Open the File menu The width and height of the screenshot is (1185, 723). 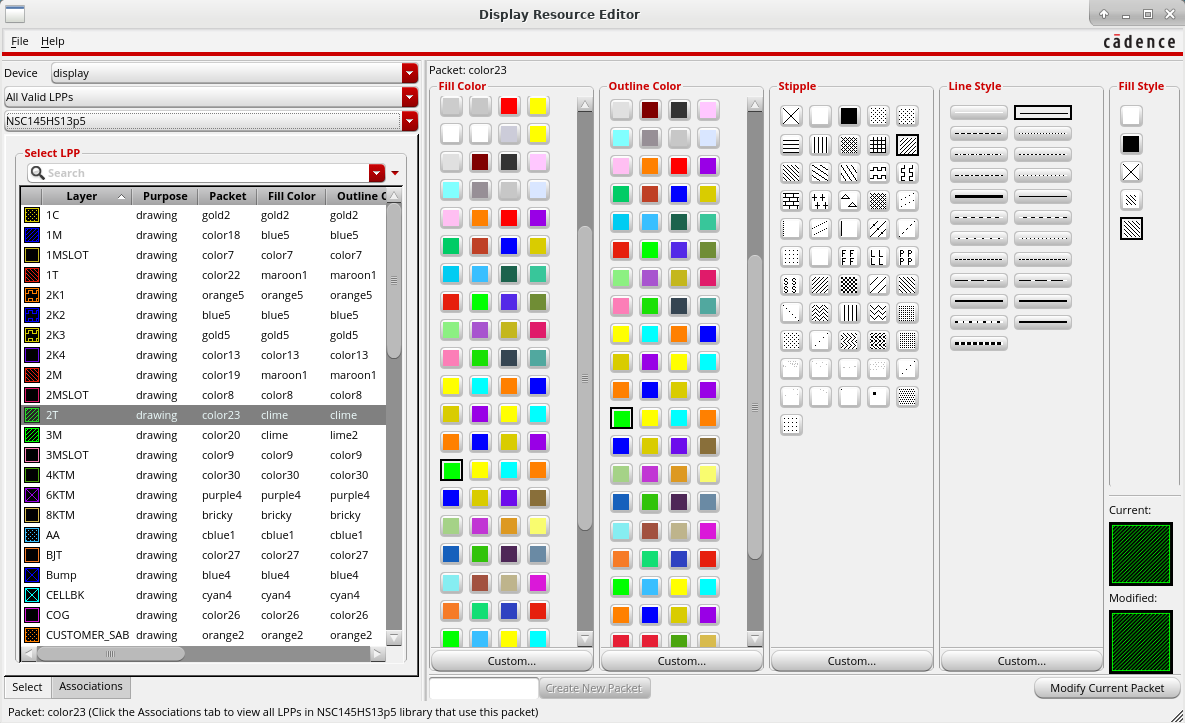click(19, 41)
